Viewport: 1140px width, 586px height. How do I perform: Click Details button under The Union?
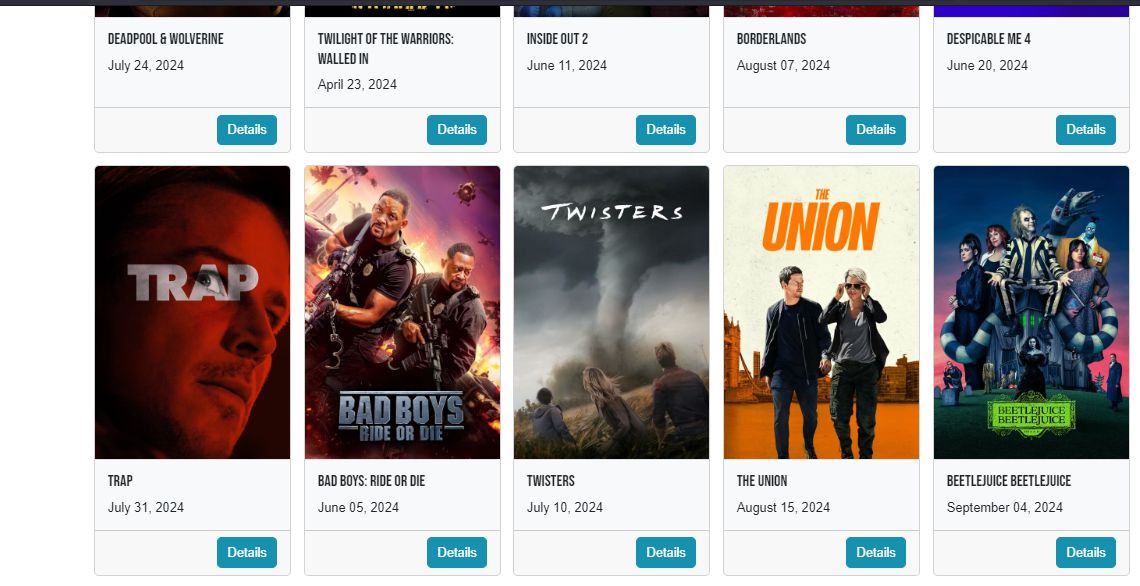tap(875, 553)
